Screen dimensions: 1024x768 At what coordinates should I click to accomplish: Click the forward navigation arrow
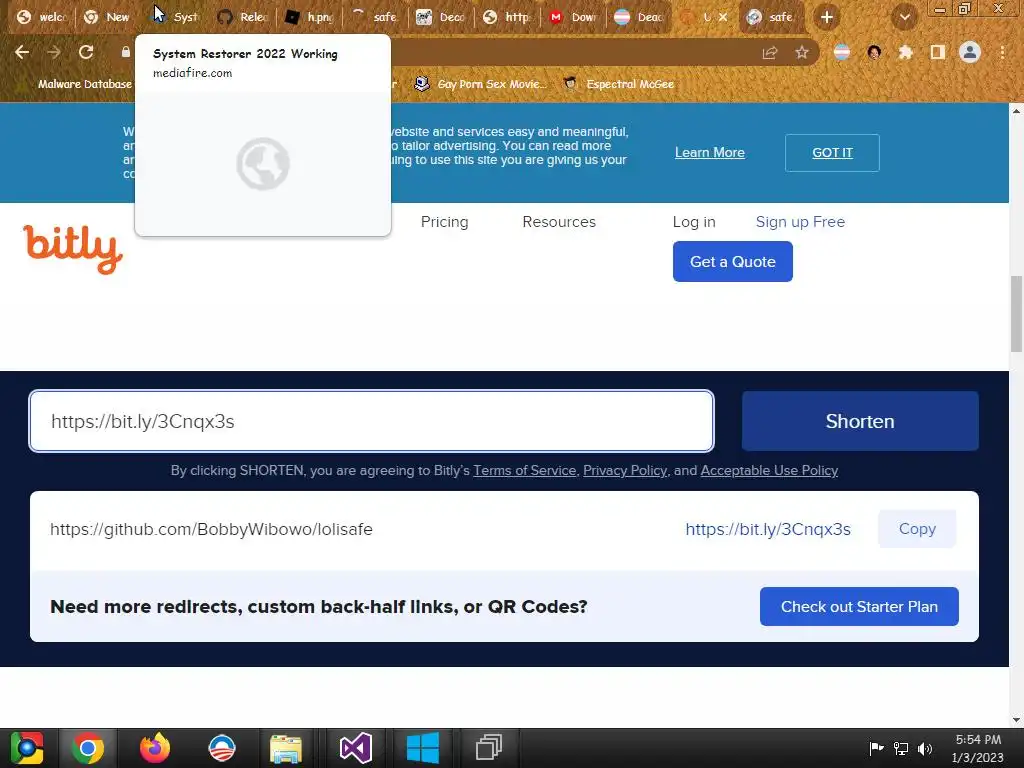pos(54,52)
